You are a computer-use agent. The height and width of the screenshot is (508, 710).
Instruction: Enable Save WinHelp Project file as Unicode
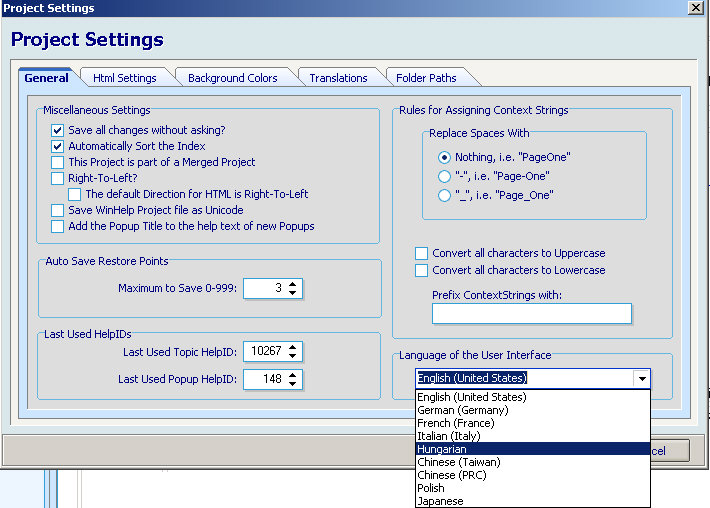[58, 210]
